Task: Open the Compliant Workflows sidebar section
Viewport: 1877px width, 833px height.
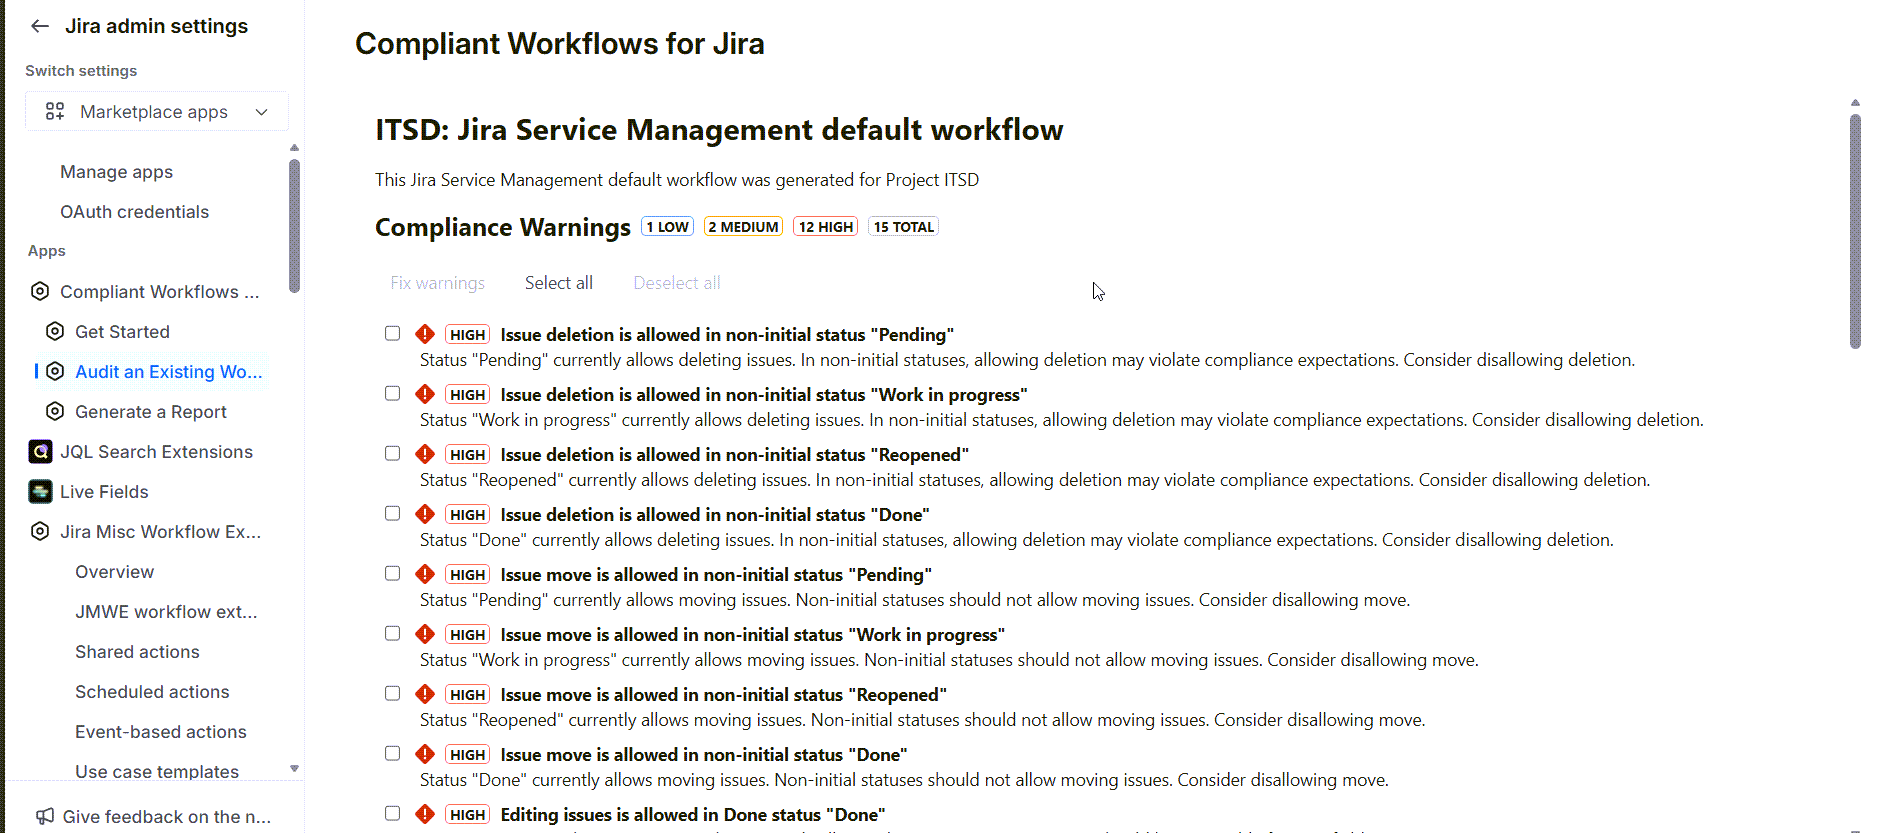Action: pos(159,292)
